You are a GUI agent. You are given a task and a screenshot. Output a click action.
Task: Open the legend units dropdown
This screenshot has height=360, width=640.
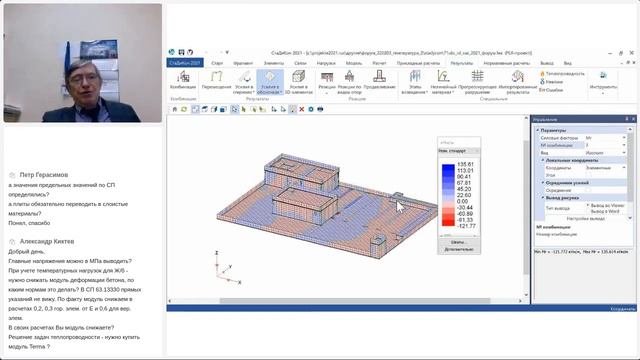[459, 151]
